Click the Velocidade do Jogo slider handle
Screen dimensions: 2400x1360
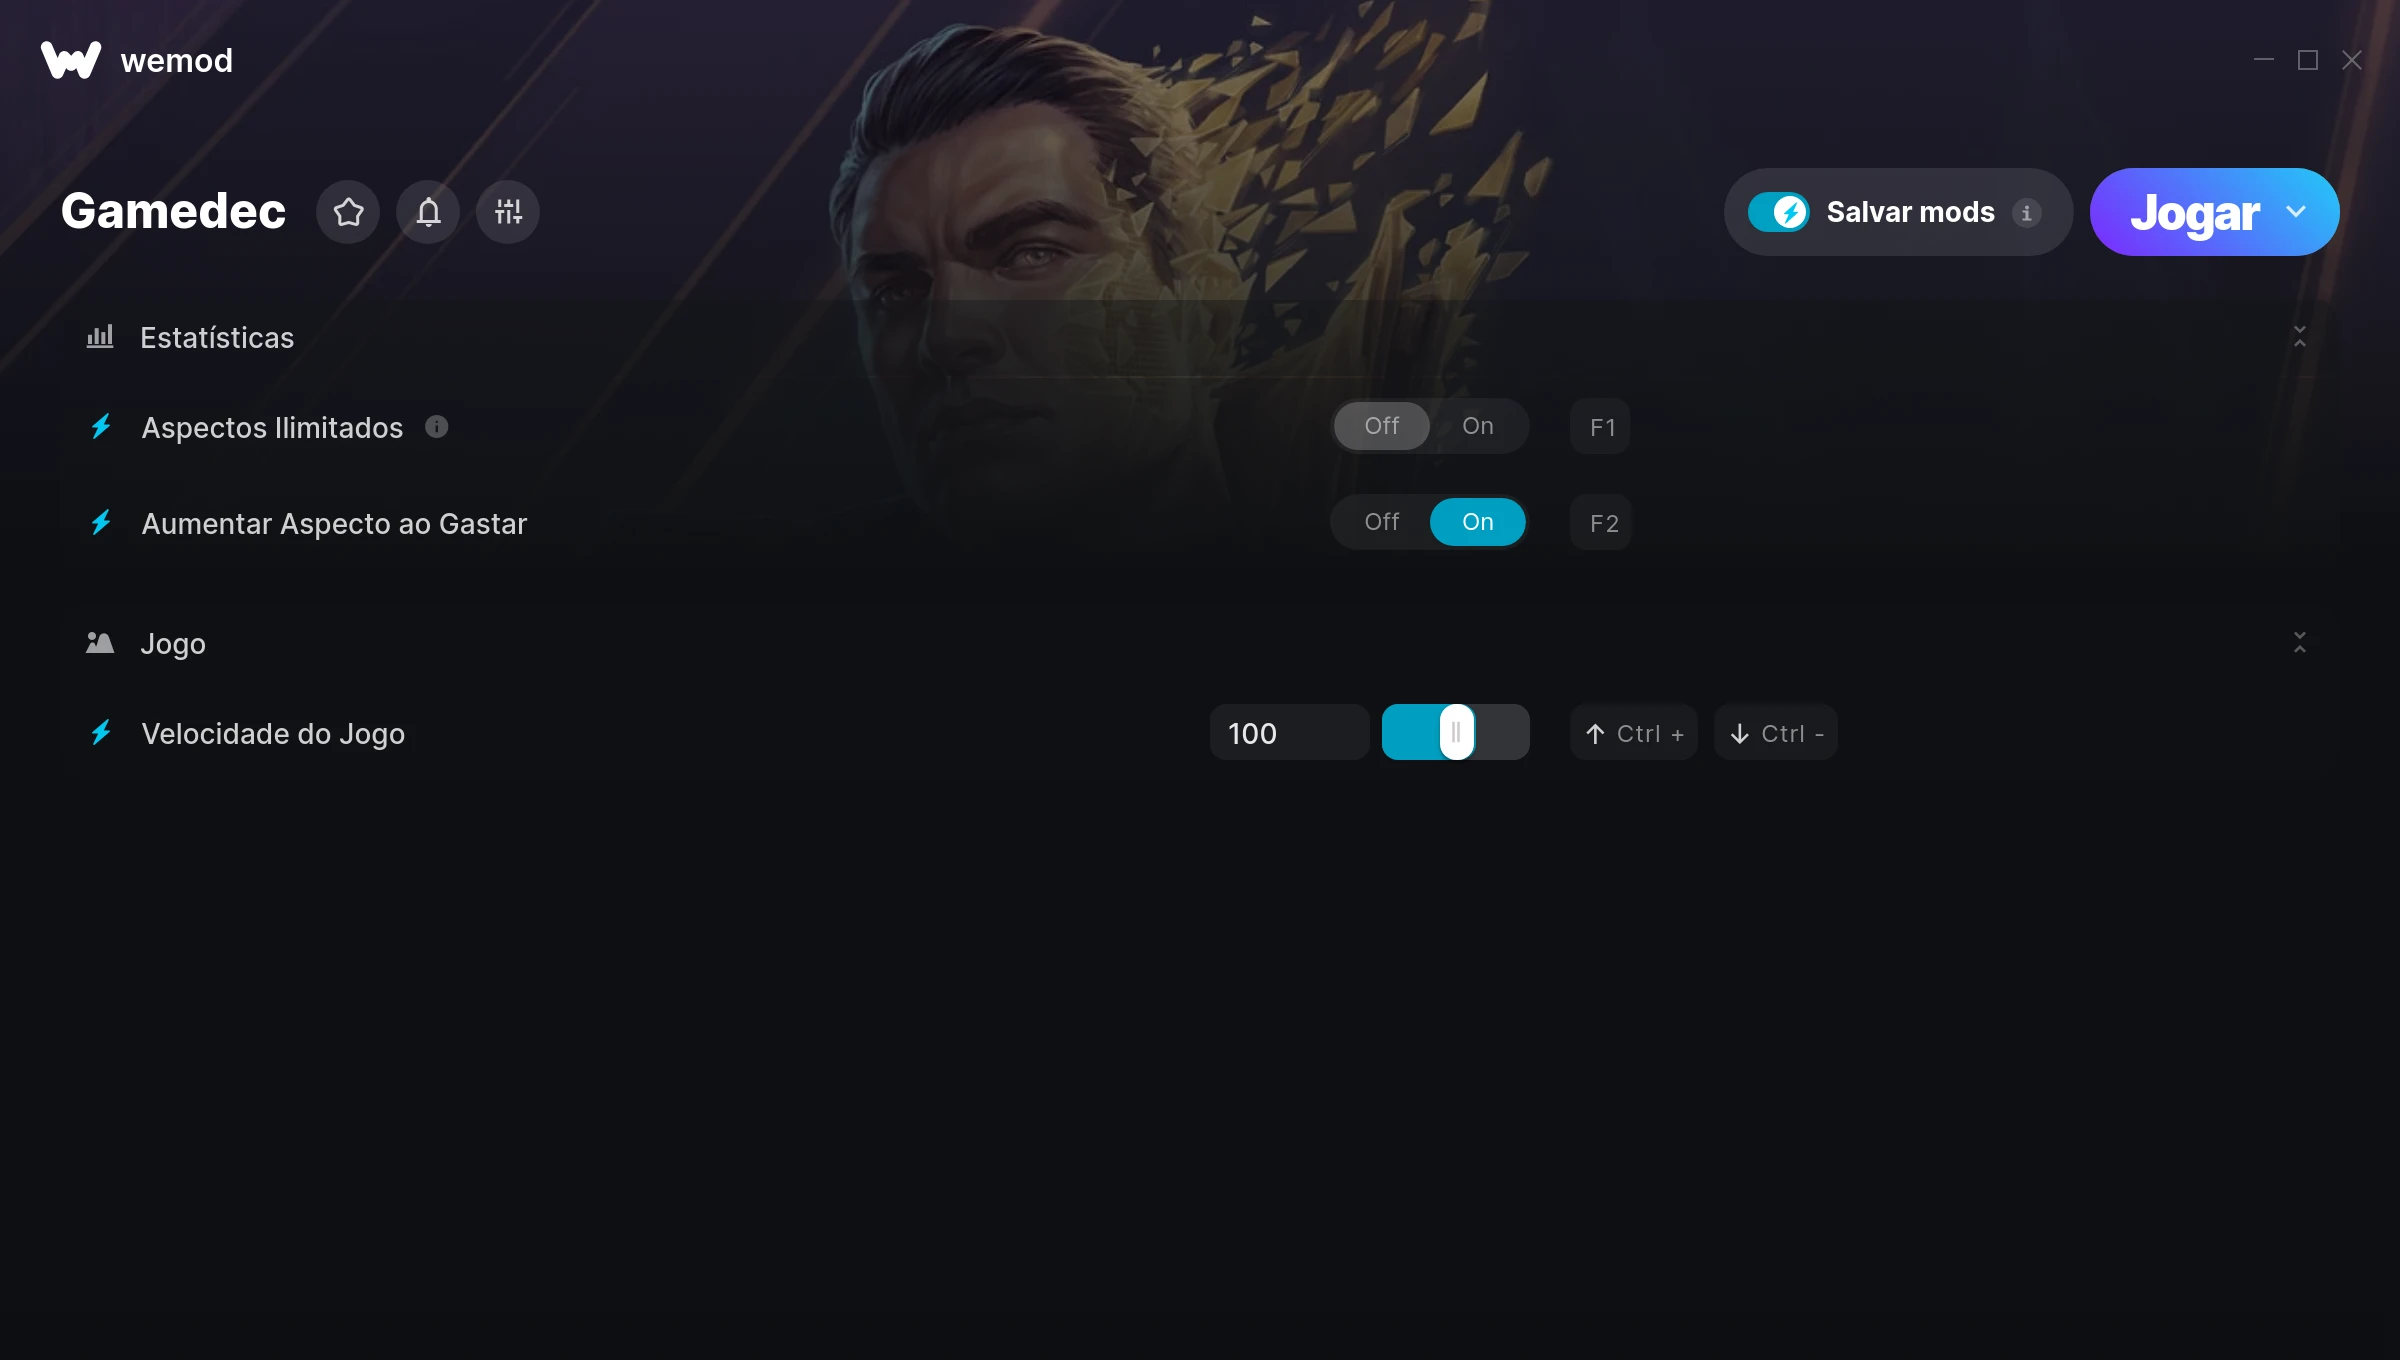point(1457,732)
